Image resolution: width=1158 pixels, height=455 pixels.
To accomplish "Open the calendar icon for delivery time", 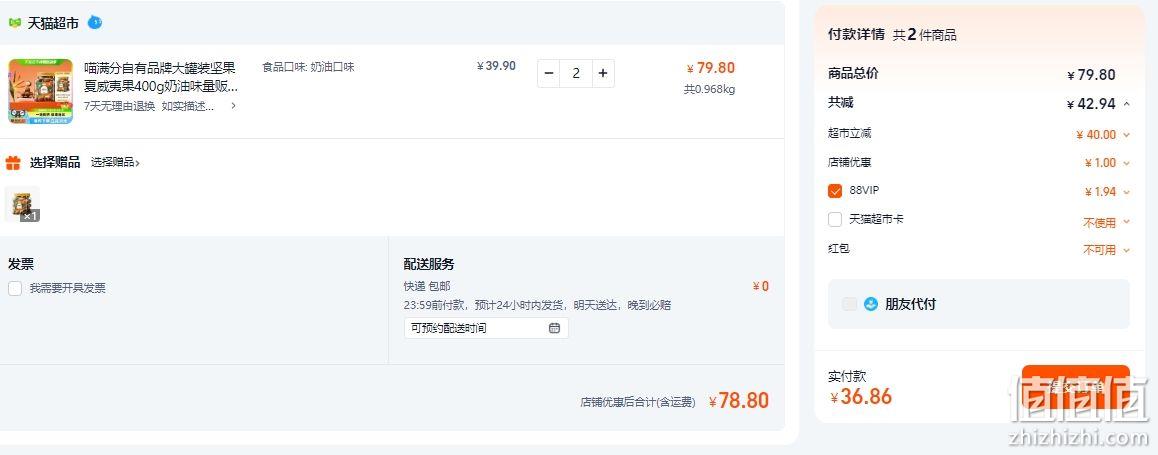I will click(x=555, y=328).
